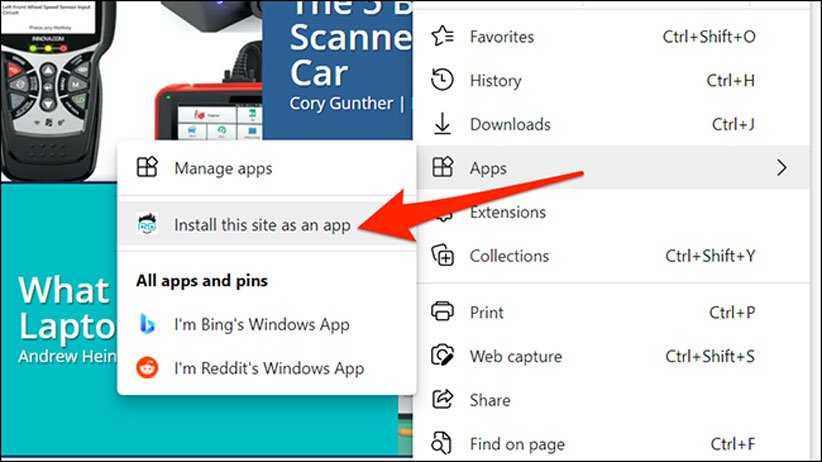Click the Collections icon in menu
The width and height of the screenshot is (822, 462).
point(442,256)
